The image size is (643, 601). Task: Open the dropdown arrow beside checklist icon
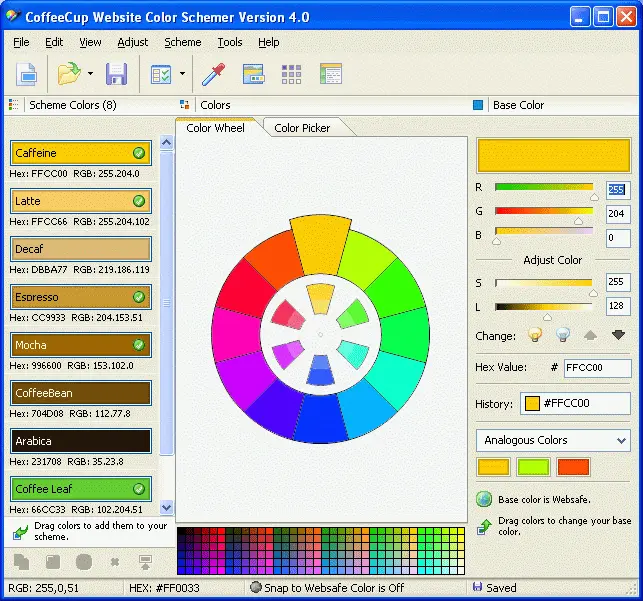(182, 74)
